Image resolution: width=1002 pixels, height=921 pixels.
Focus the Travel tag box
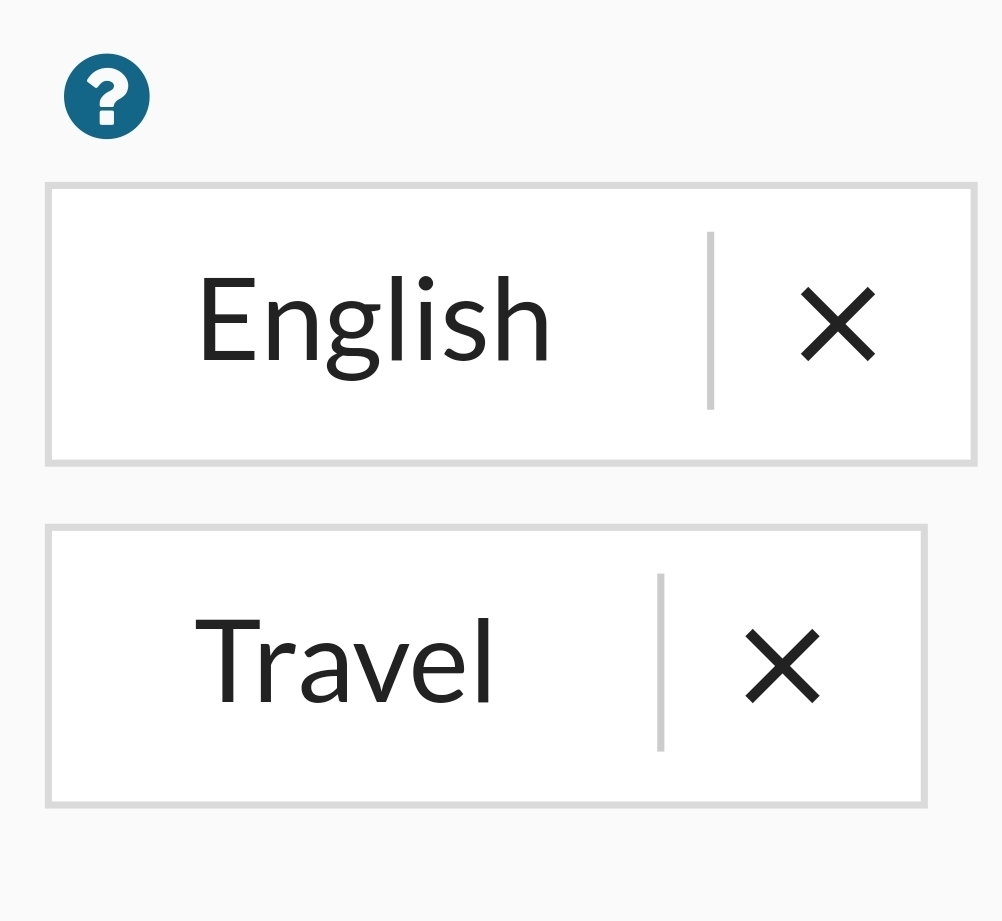click(486, 666)
